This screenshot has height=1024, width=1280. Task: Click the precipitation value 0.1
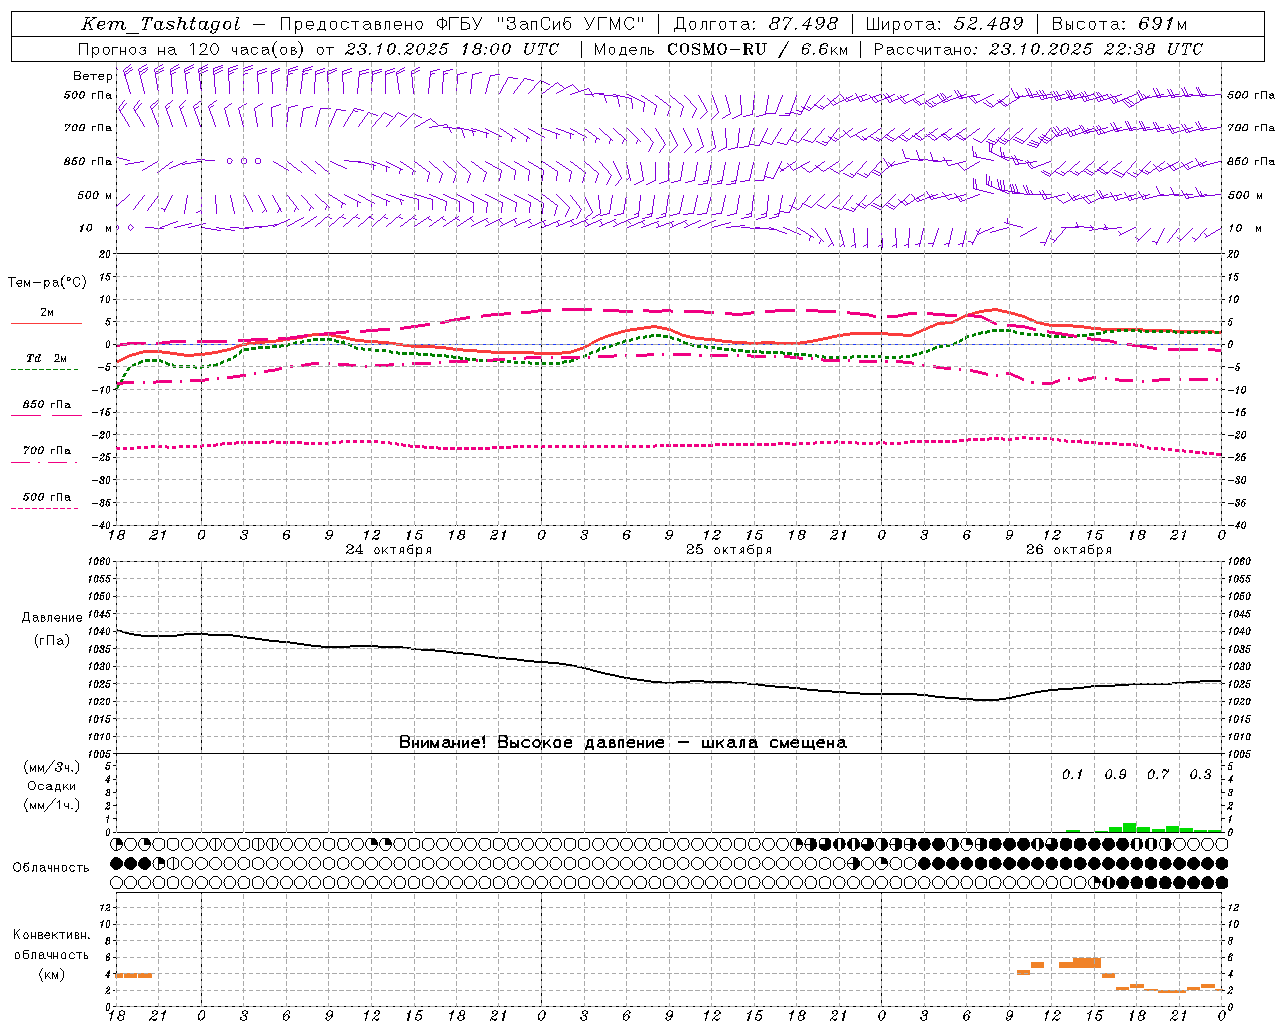point(1072,775)
